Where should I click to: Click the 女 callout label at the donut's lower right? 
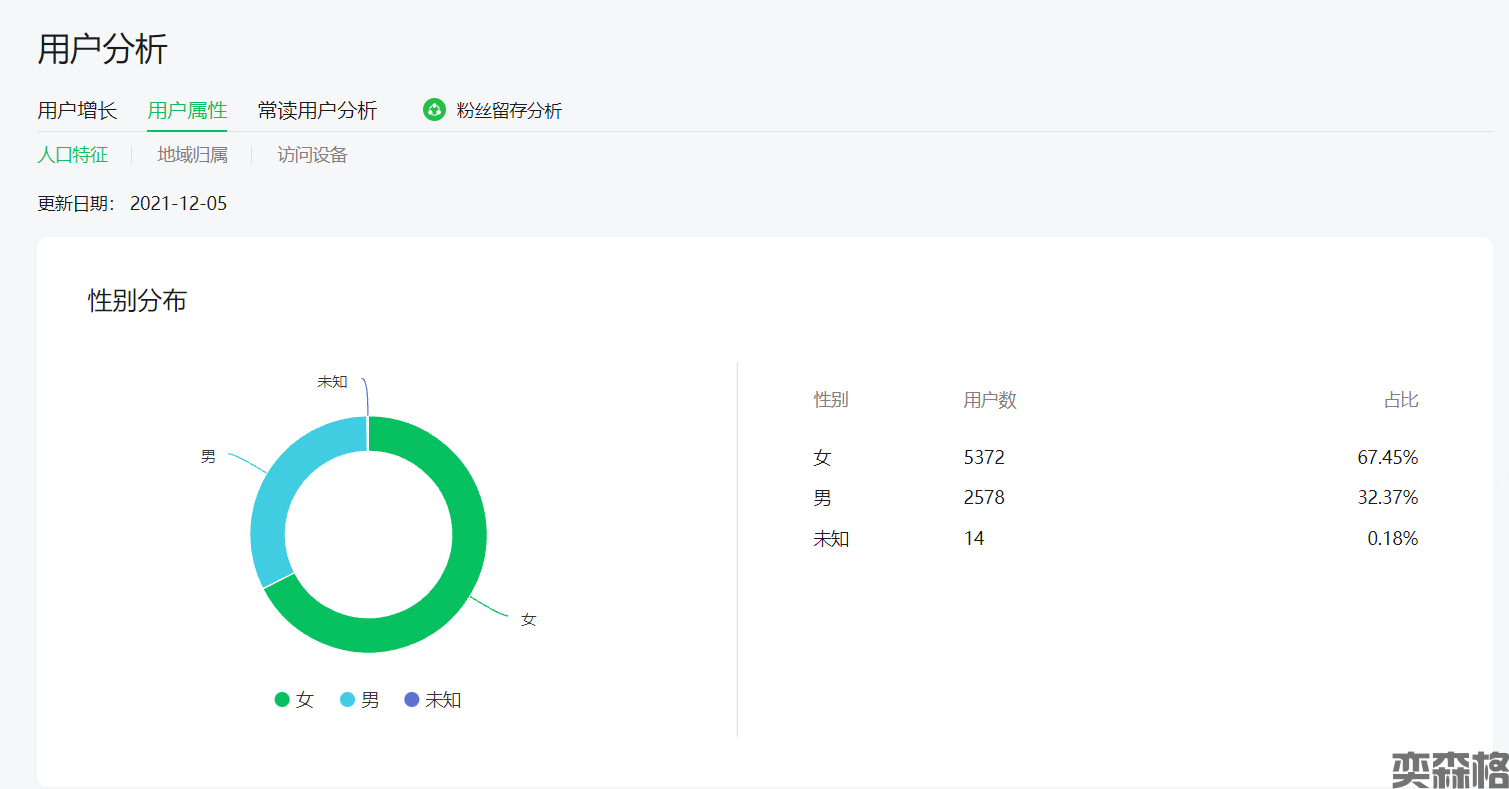528,620
